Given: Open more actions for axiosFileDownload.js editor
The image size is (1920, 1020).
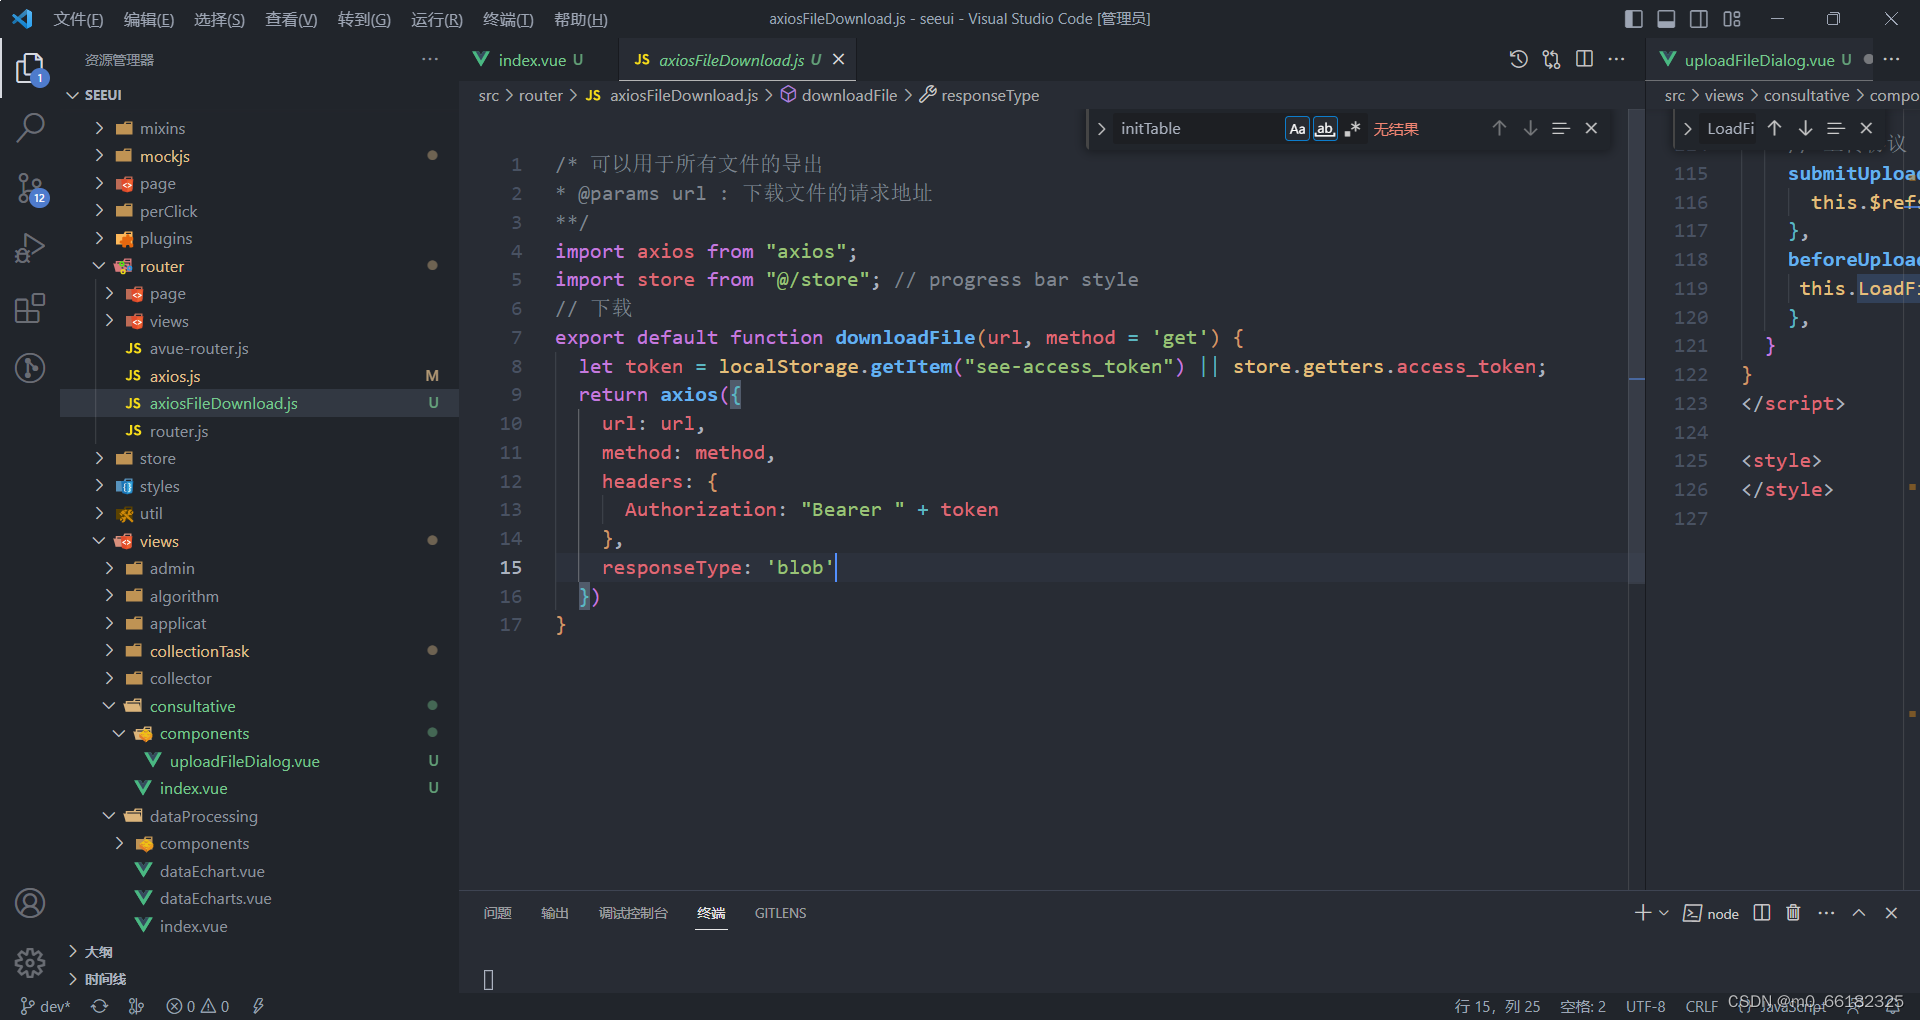Looking at the screenshot, I should [1616, 59].
